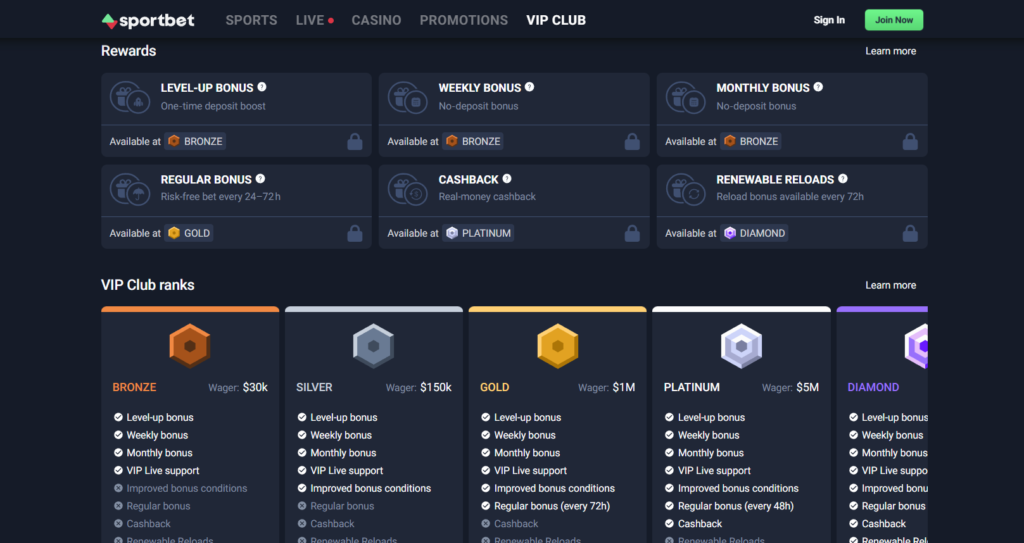The height and width of the screenshot is (543, 1024).
Task: Click the $1M wager value
Action: [x=624, y=387]
